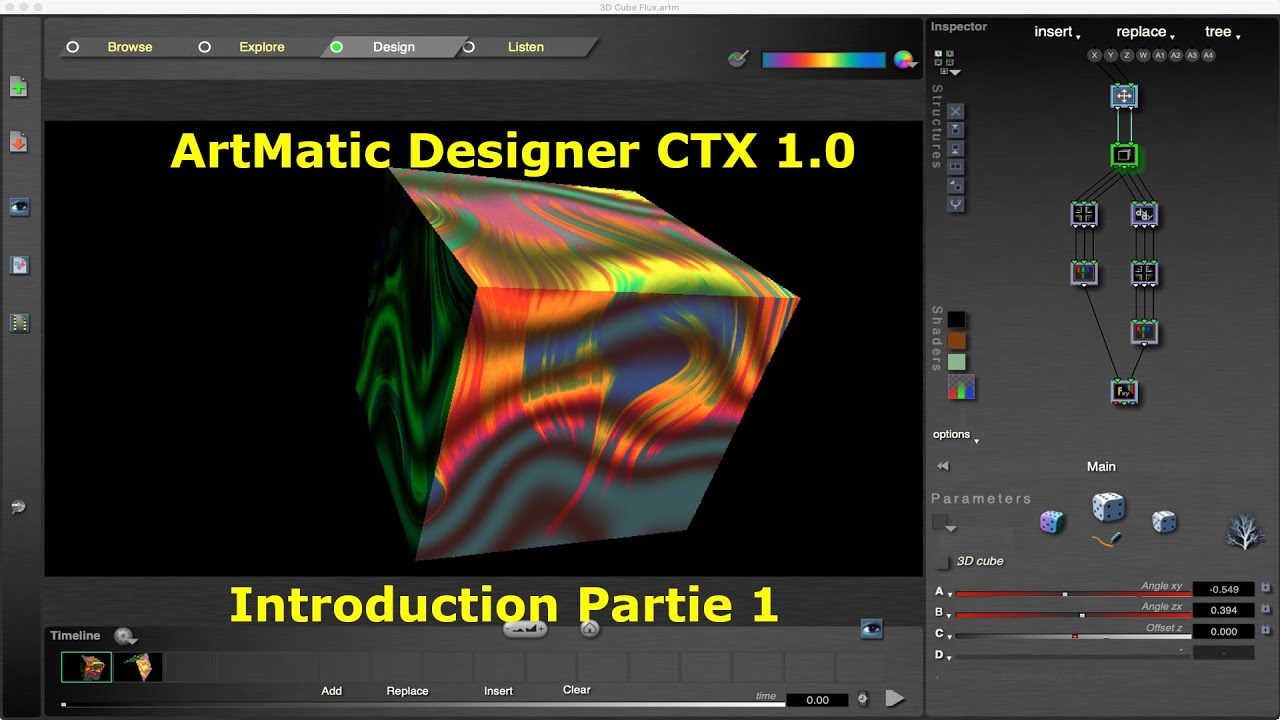
Task: Click the Angle zx value field 0.394
Action: [x=1223, y=610]
